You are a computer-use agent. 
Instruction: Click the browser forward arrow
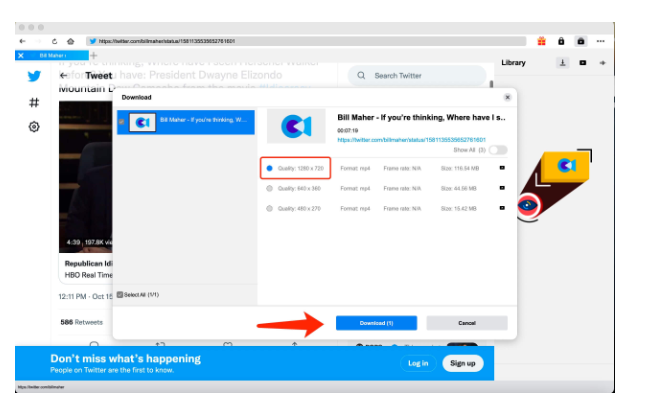tap(38, 41)
